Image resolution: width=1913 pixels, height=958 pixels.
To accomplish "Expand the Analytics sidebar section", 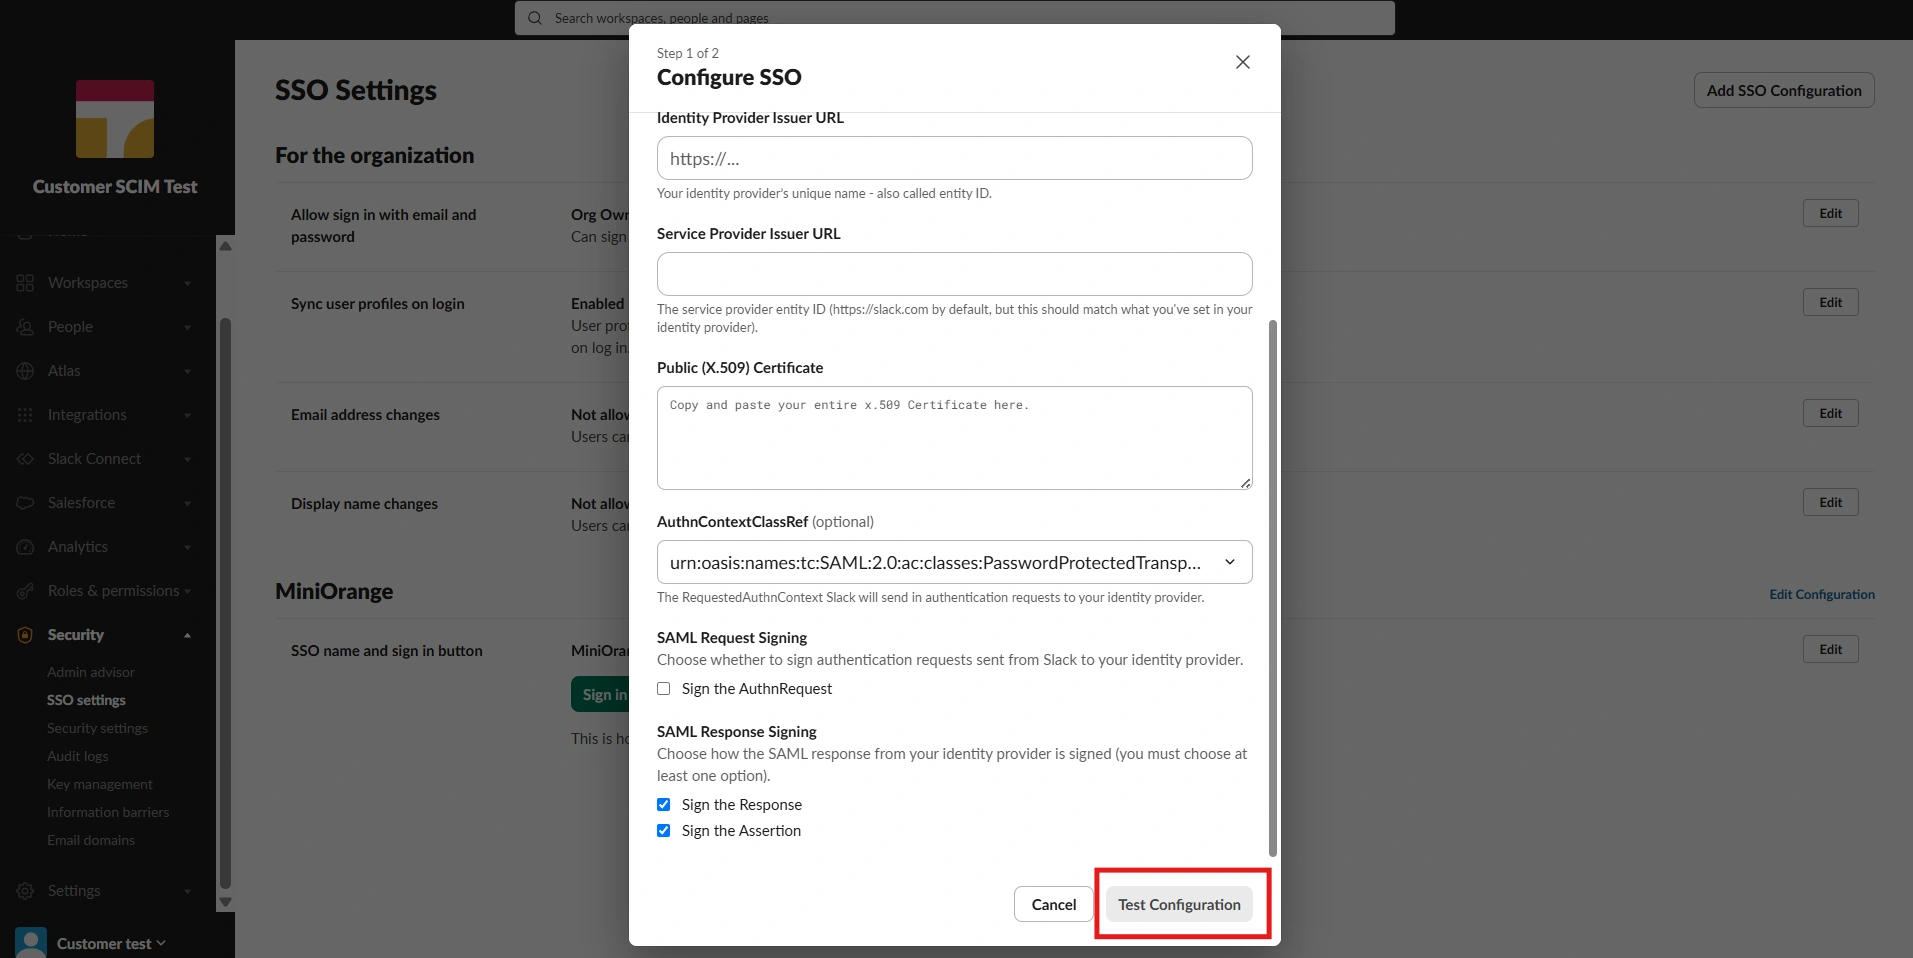I will tap(187, 547).
